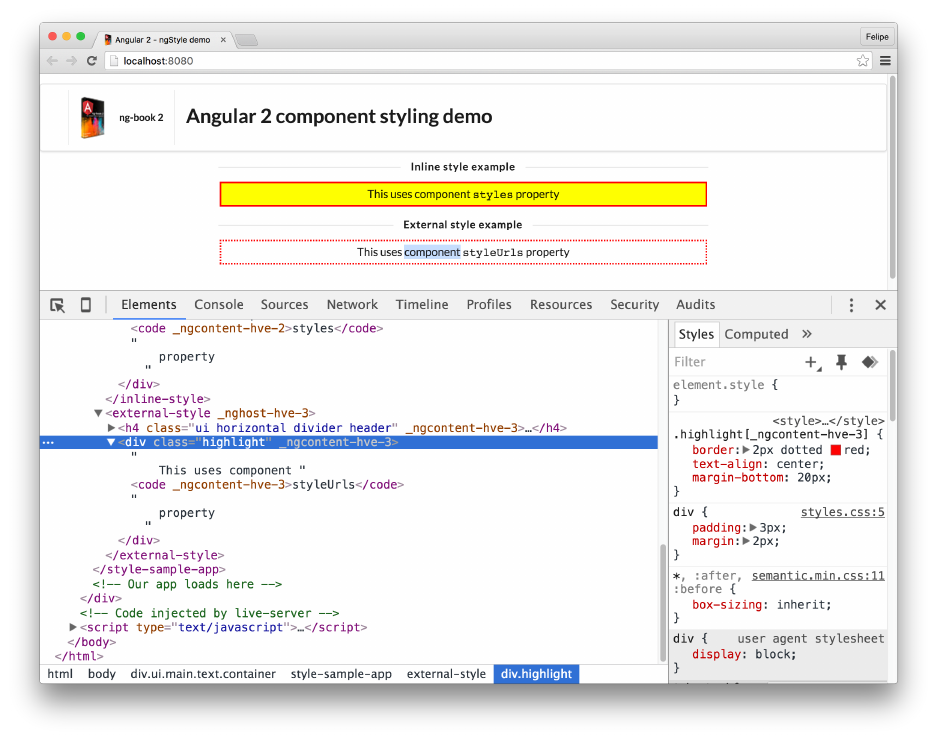This screenshot has height=740, width=937.
Task: Expand margin shorthand property triangle
Action: (746, 542)
